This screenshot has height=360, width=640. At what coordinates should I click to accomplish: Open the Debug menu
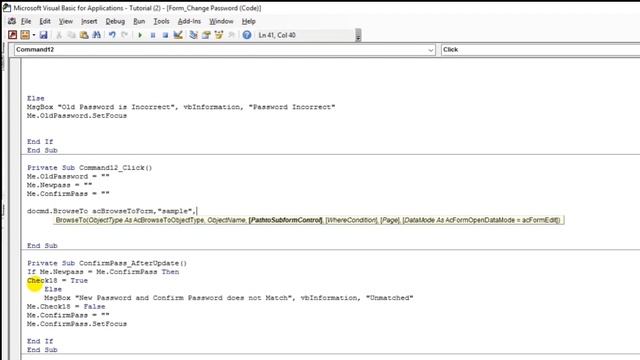point(115,21)
